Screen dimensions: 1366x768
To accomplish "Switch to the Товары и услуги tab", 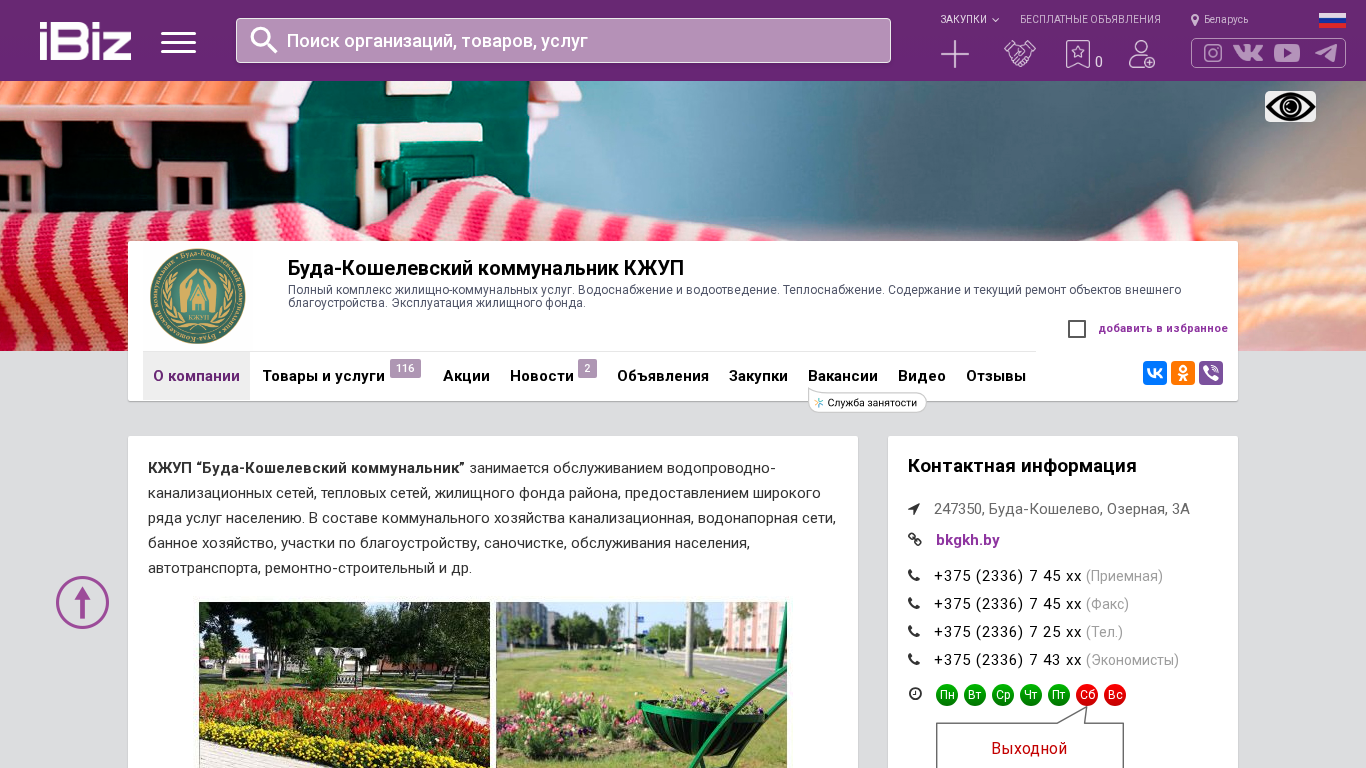I will [323, 376].
